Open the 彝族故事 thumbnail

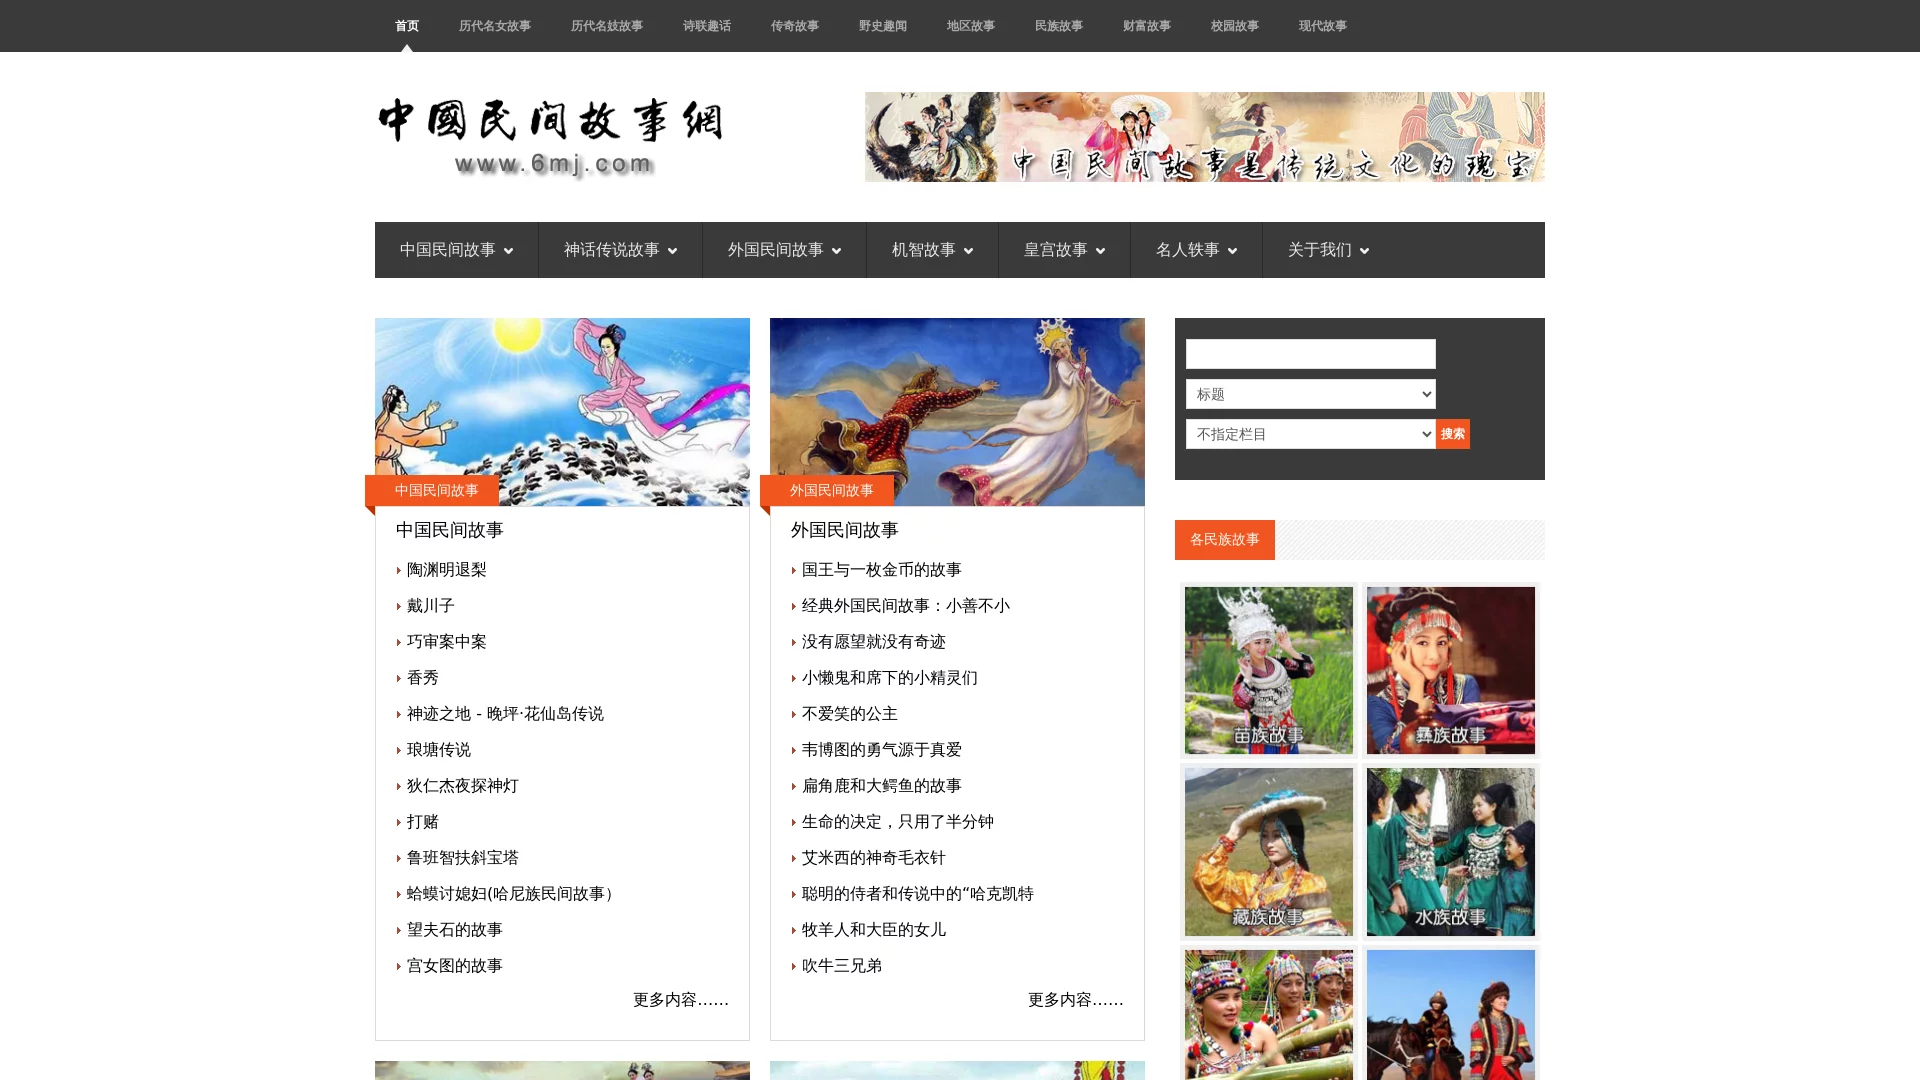click(1451, 670)
